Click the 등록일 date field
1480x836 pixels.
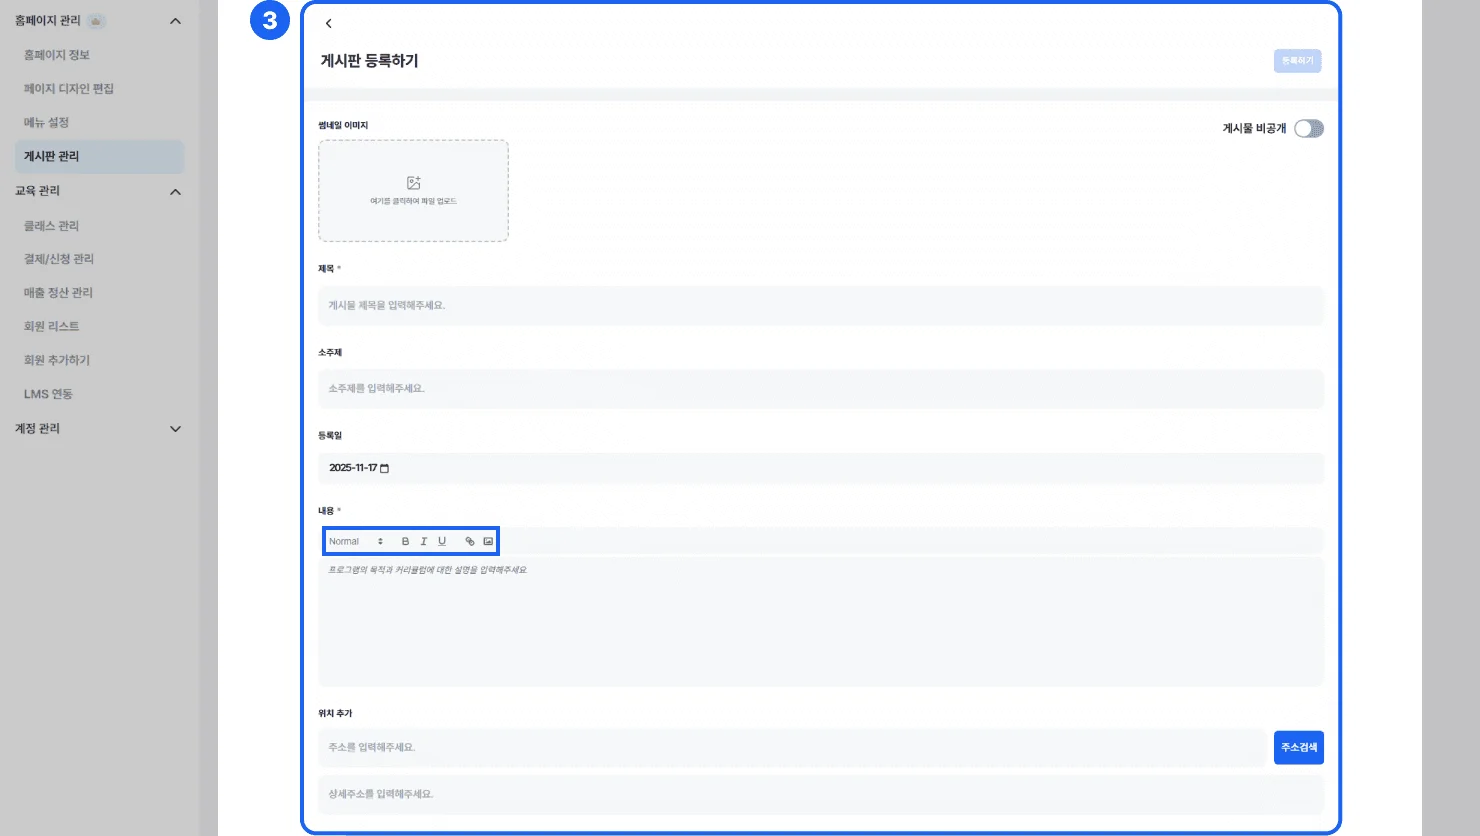(x=820, y=468)
